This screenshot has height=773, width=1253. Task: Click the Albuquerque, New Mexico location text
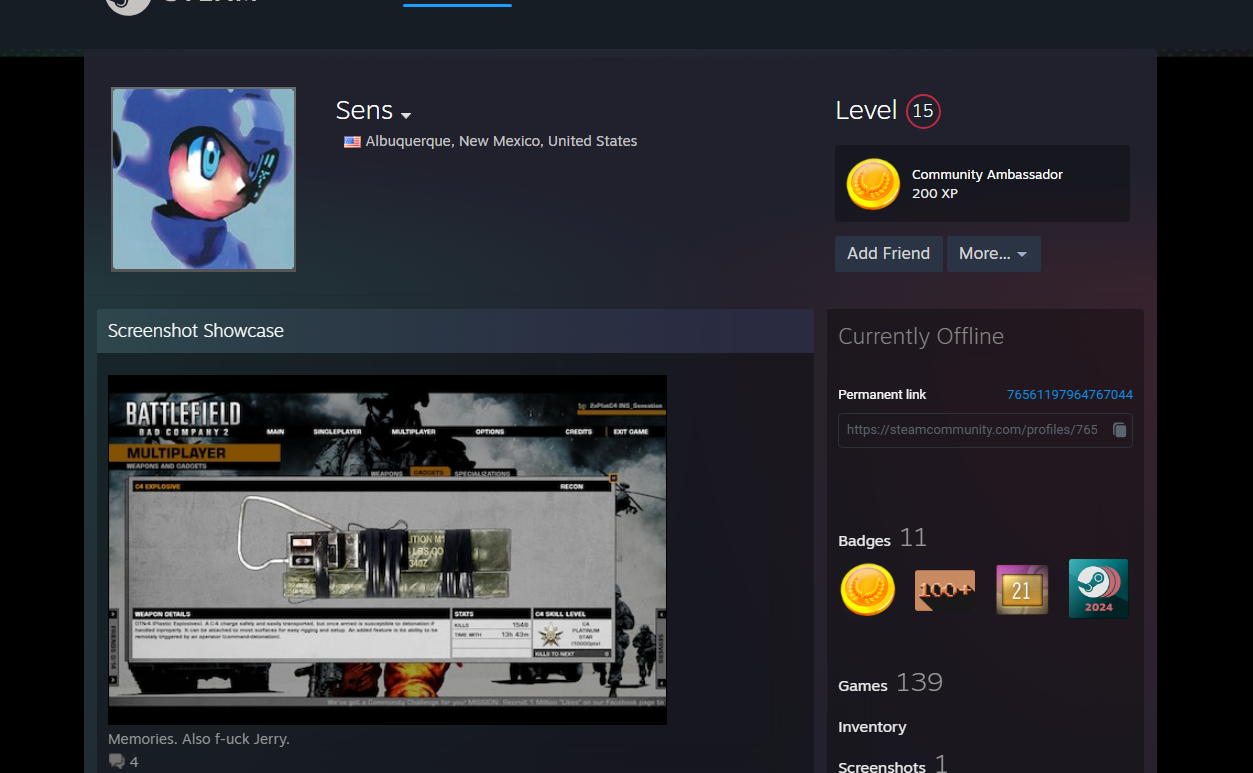tap(501, 142)
